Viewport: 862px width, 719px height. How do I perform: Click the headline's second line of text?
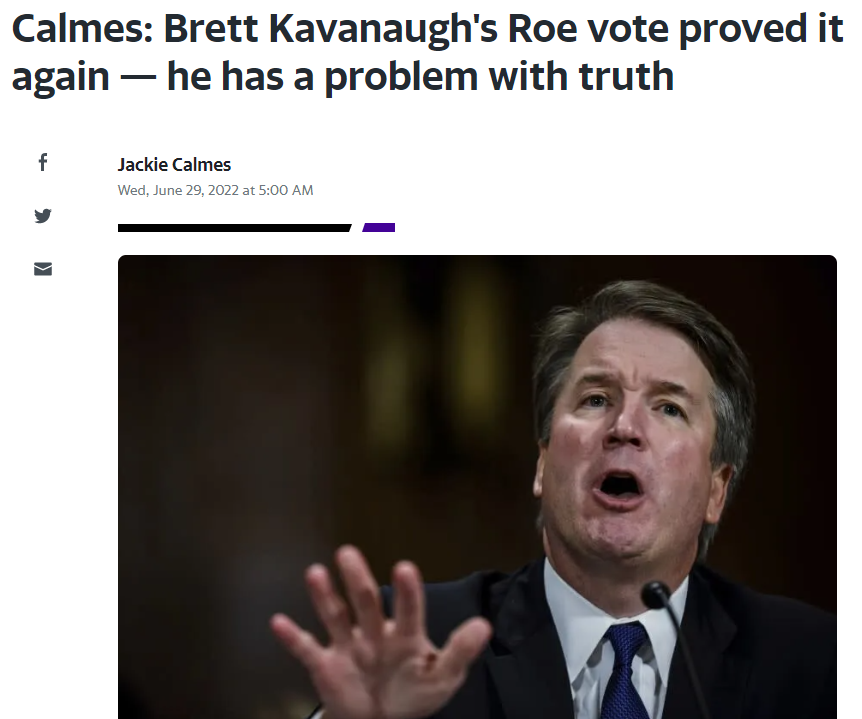click(x=342, y=77)
